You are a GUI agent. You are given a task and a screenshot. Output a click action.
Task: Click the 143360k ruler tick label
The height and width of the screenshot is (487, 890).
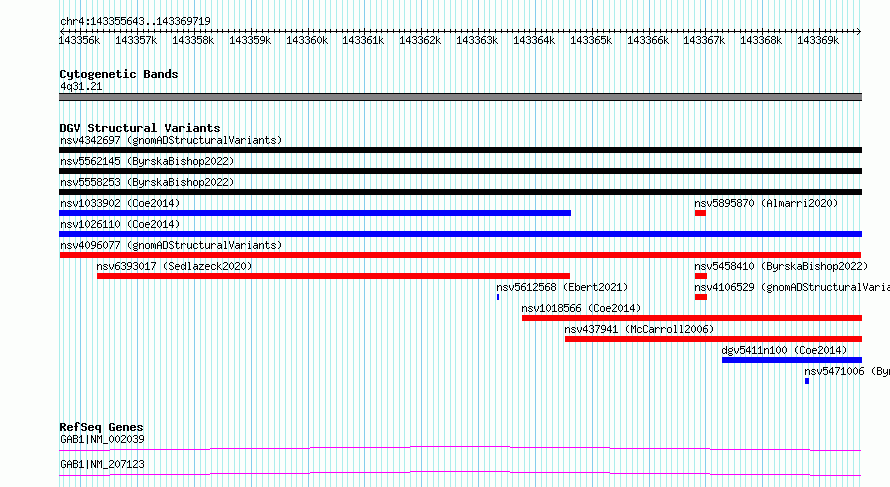[307, 40]
